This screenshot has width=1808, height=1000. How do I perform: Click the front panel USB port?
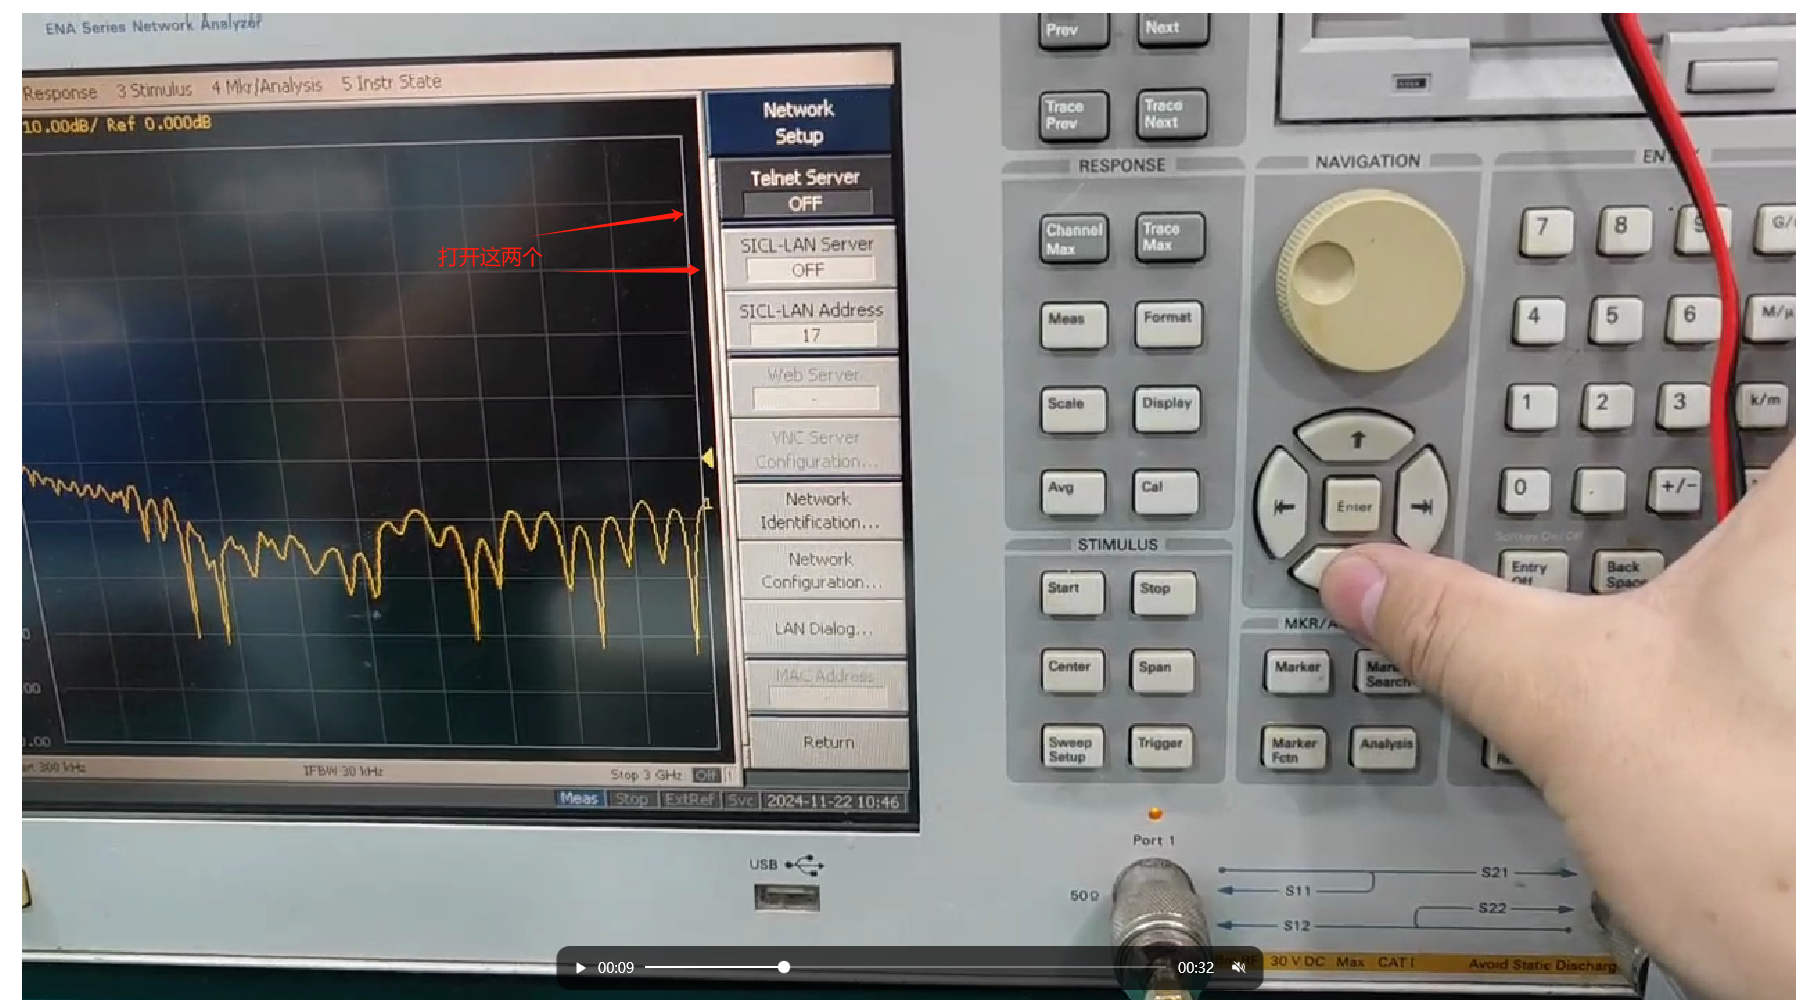(x=786, y=897)
